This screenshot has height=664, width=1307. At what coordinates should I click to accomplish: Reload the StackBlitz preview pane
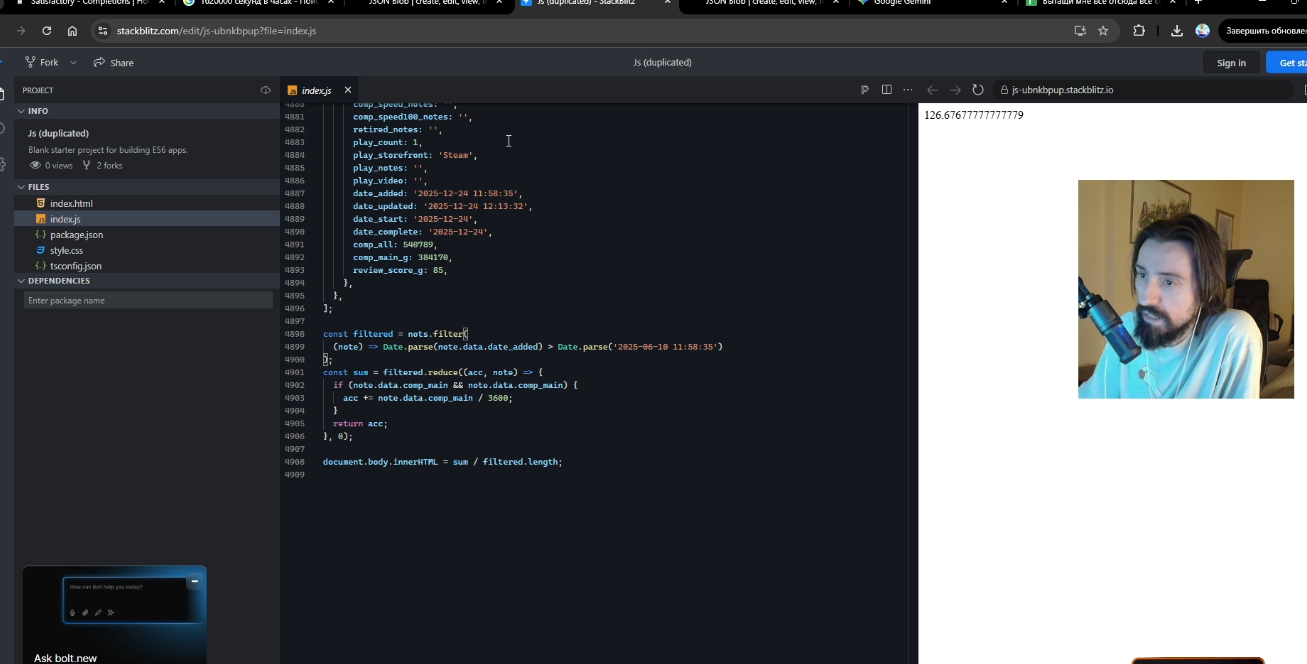[978, 90]
